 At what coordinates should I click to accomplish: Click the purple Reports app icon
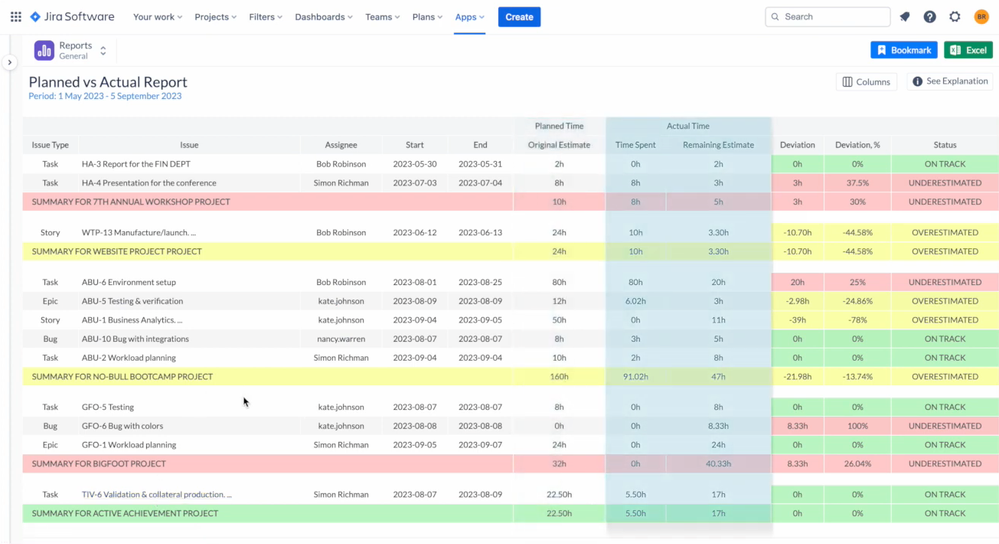[44, 50]
